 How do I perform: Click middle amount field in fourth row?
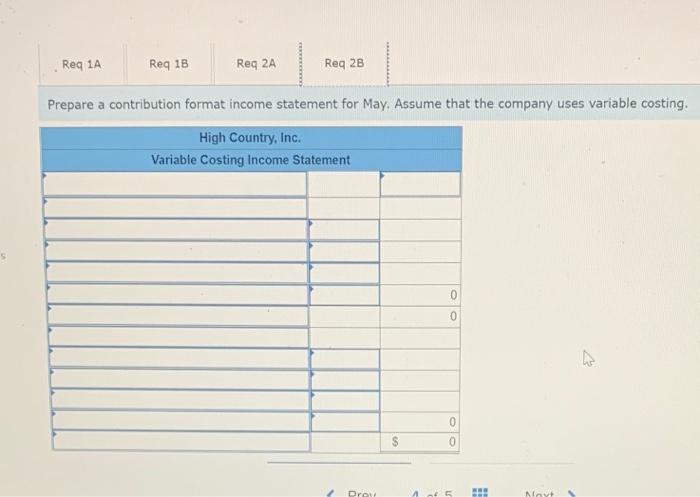(x=344, y=251)
